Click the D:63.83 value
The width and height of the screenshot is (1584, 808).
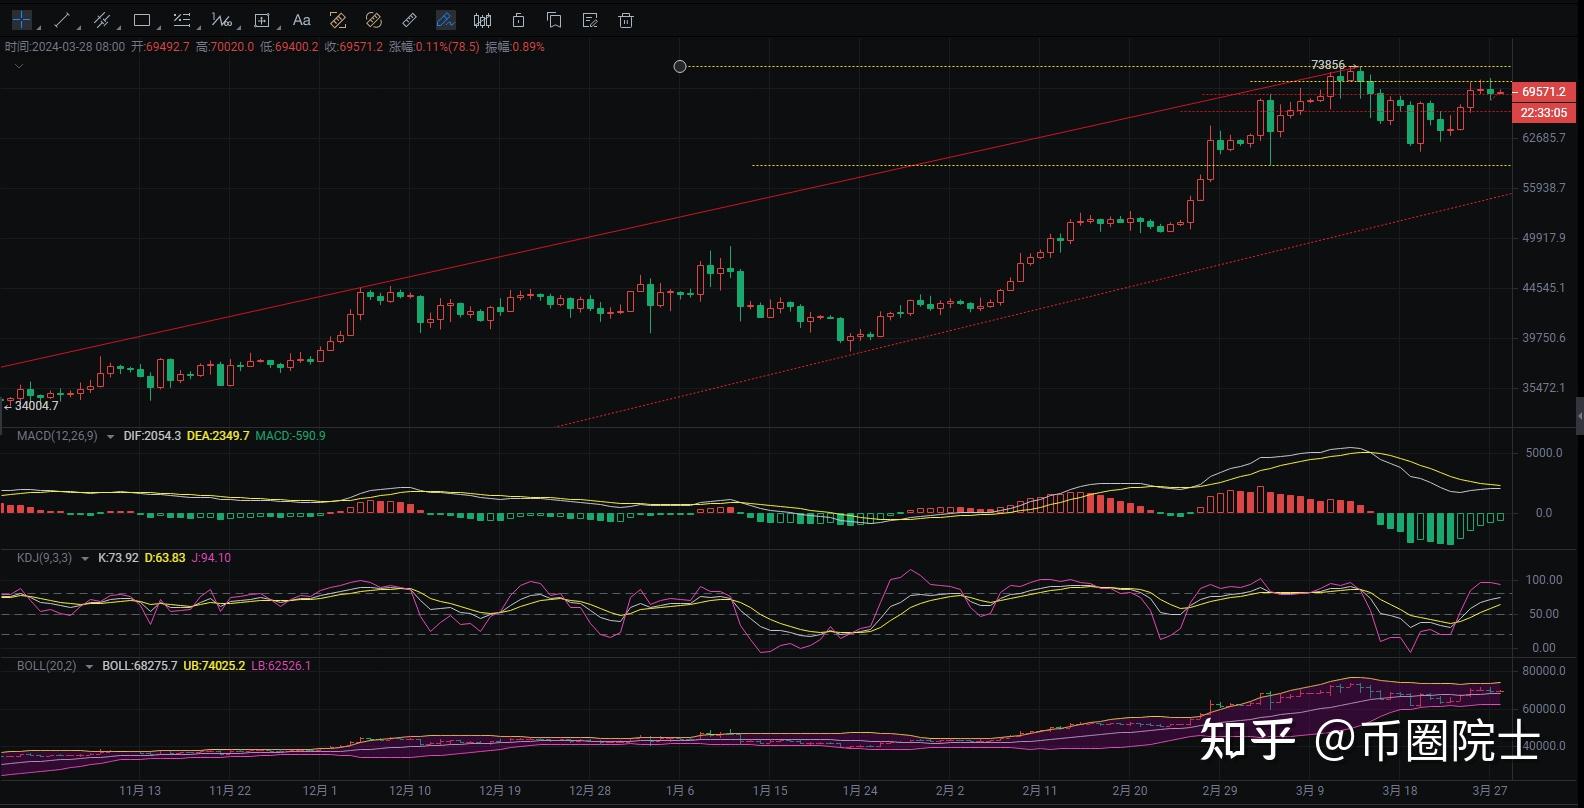click(x=165, y=558)
